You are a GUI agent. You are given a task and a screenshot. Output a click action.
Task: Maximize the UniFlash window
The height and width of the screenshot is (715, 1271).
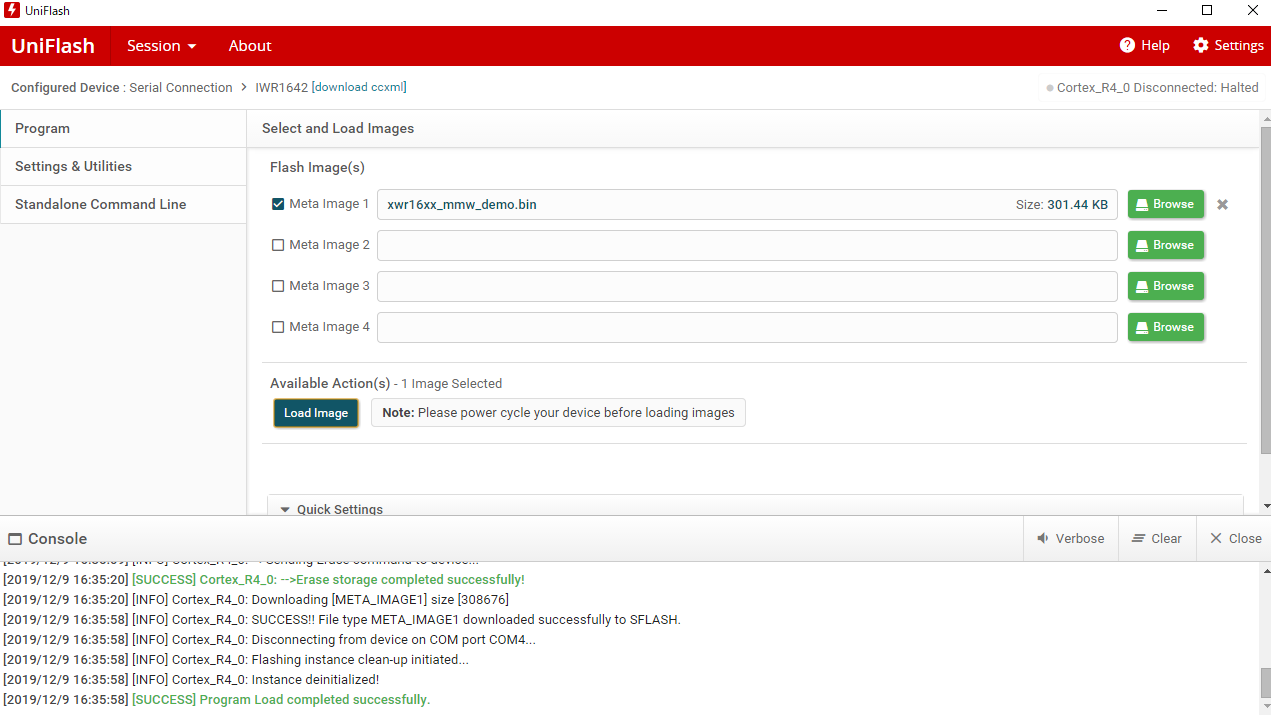(1207, 11)
